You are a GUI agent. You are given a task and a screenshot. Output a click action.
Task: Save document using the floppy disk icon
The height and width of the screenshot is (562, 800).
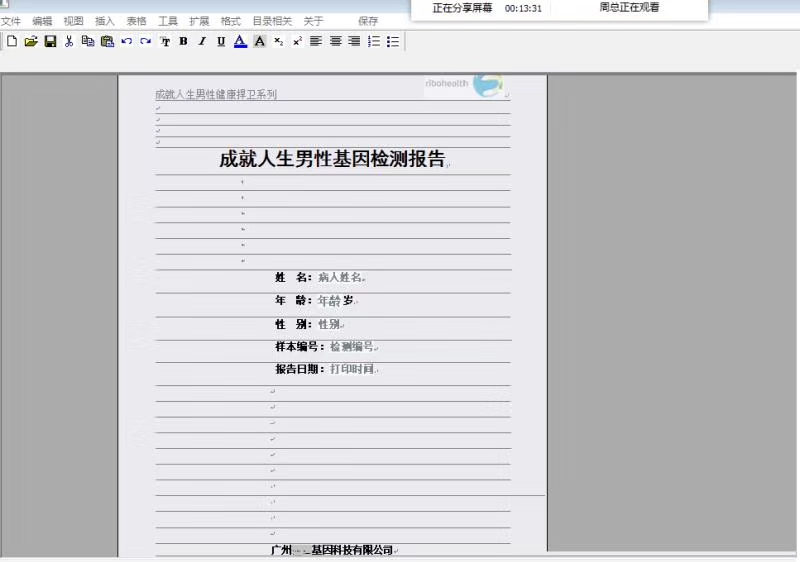point(50,41)
